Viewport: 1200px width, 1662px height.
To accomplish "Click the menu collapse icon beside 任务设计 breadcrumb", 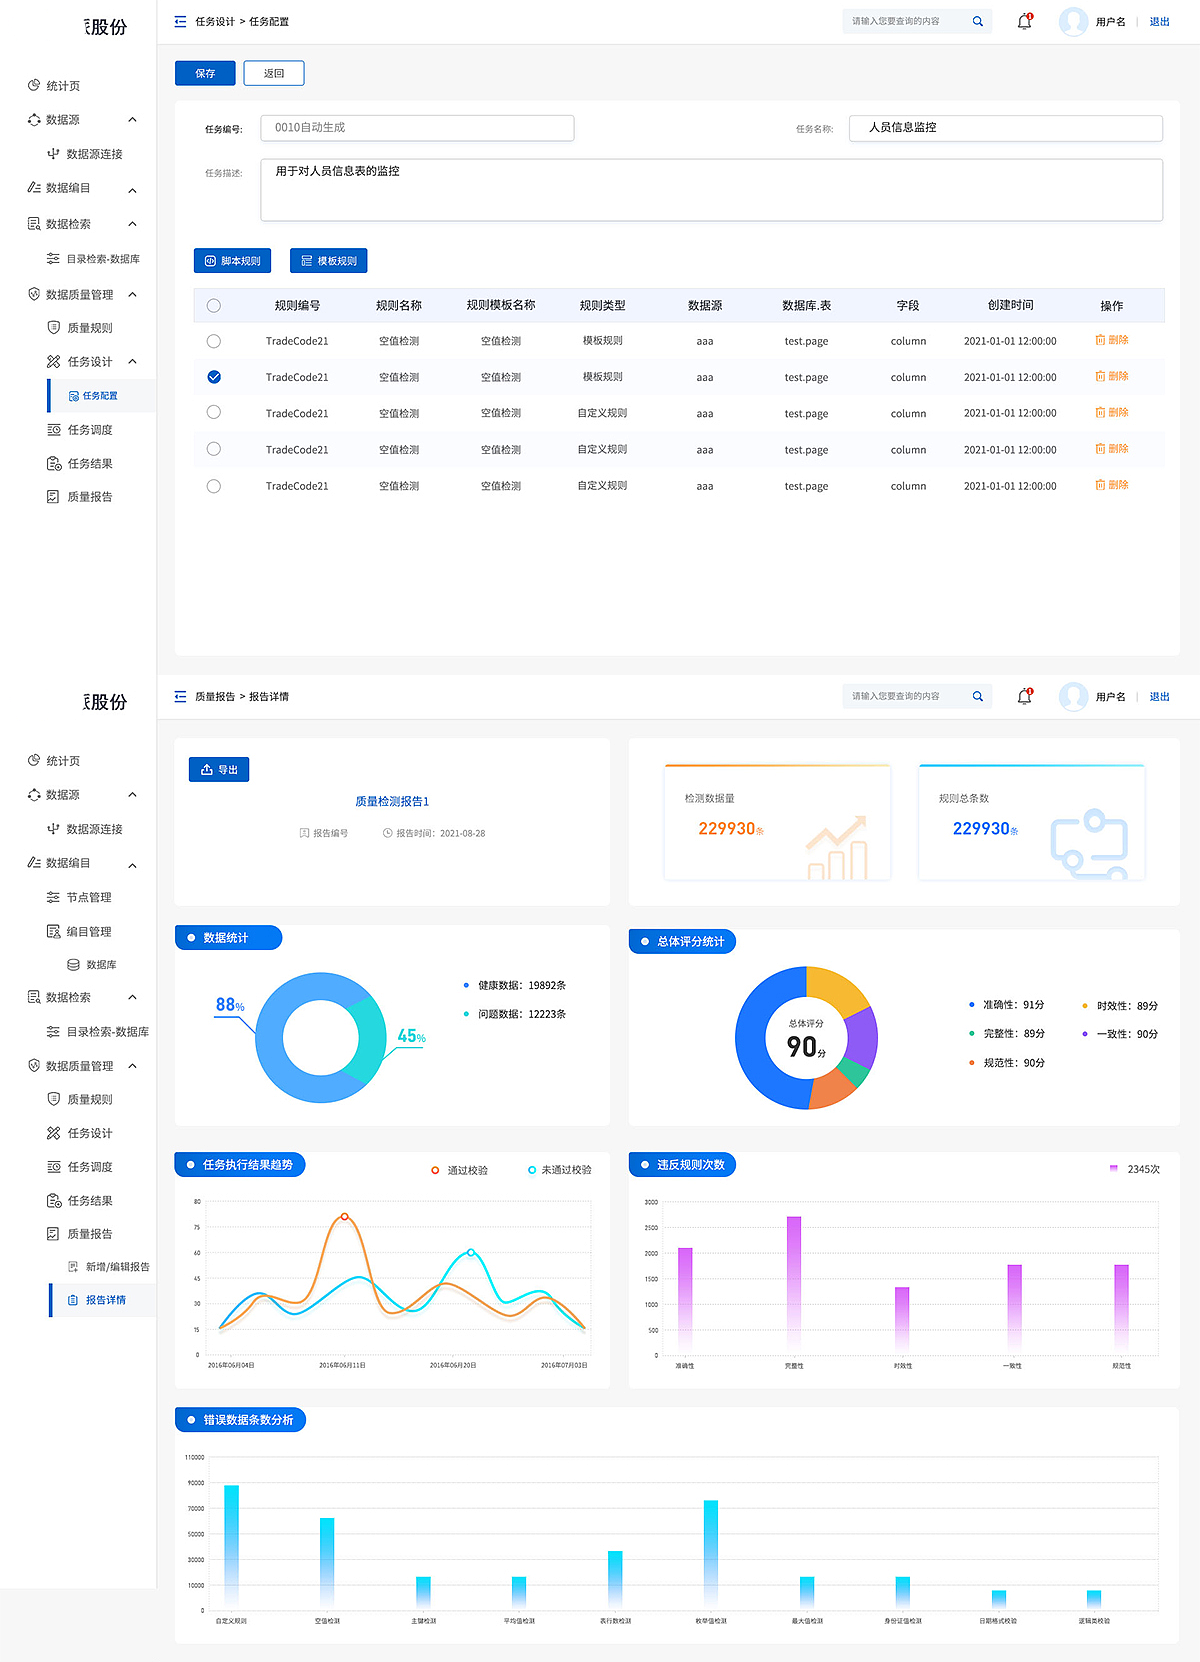I will [x=180, y=21].
